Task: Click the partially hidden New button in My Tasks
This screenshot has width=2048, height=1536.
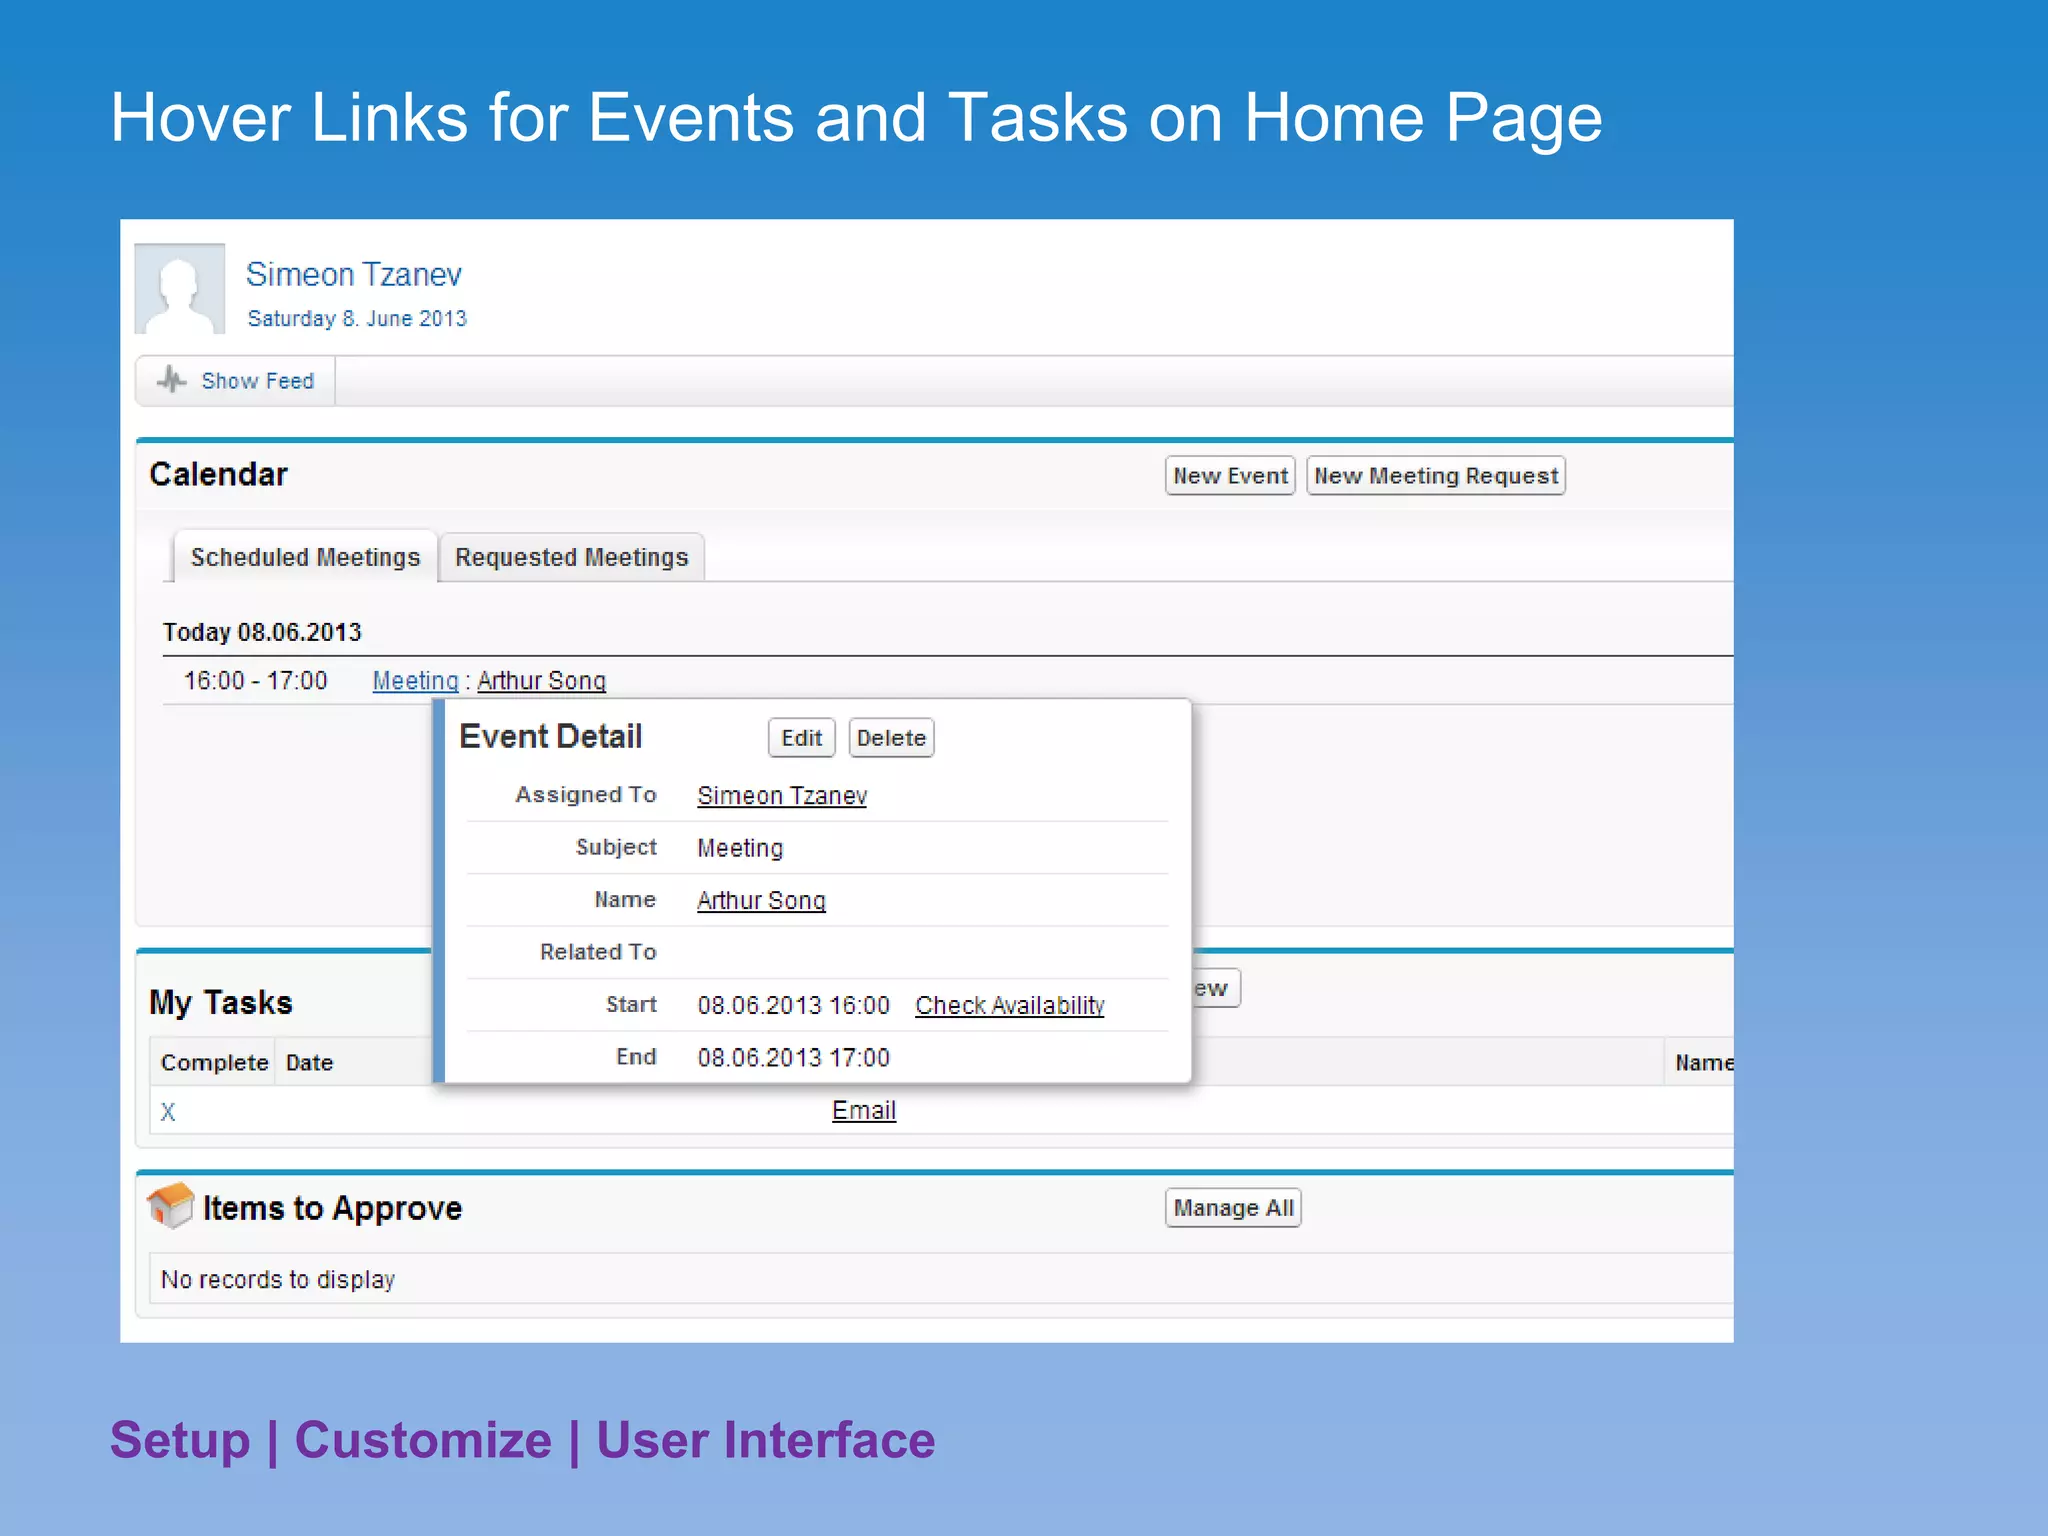Action: coord(1216,989)
